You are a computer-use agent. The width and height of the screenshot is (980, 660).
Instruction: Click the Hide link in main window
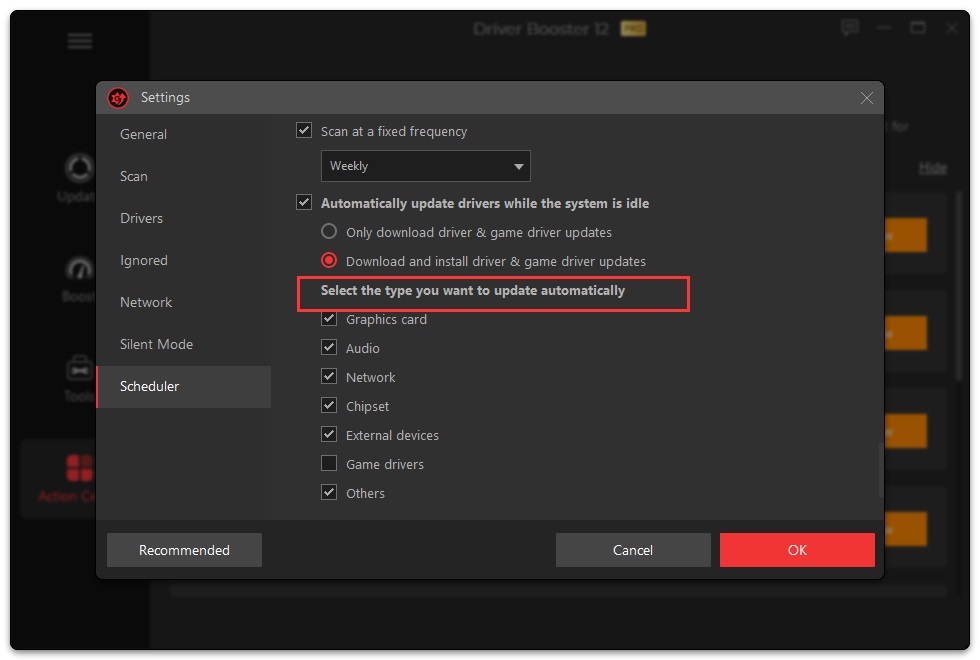(932, 168)
